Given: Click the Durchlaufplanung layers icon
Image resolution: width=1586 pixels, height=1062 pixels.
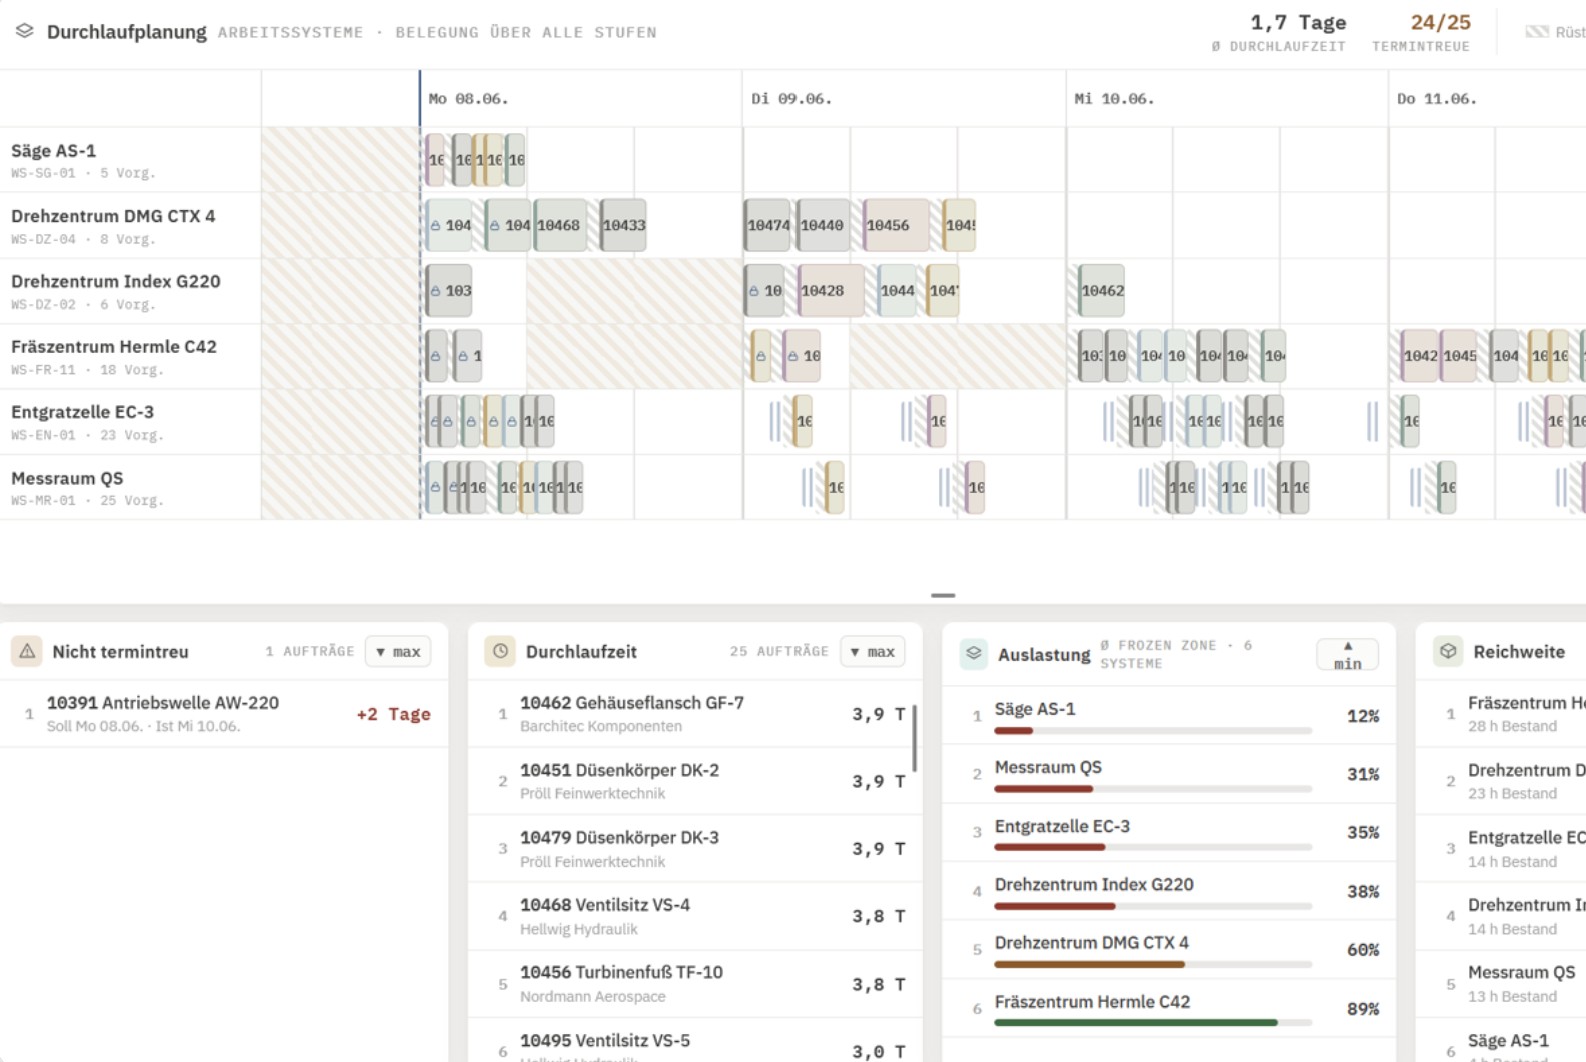Looking at the screenshot, I should click(25, 31).
